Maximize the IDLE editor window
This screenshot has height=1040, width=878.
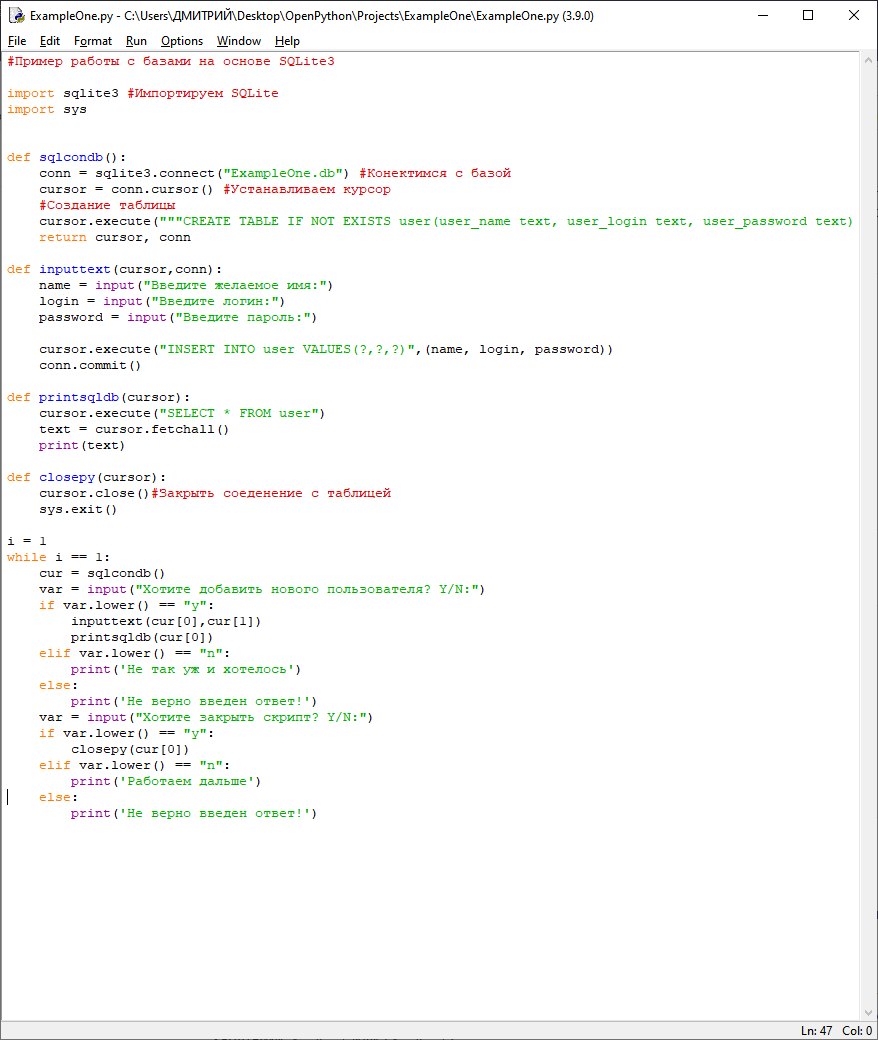pos(808,16)
